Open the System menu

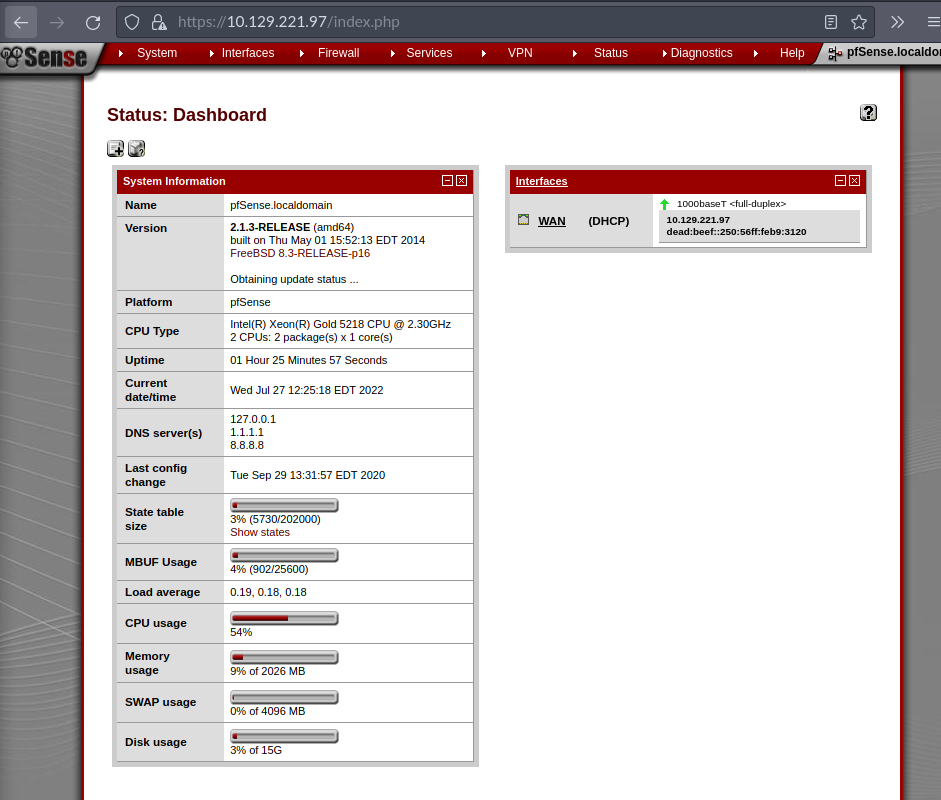(157, 53)
